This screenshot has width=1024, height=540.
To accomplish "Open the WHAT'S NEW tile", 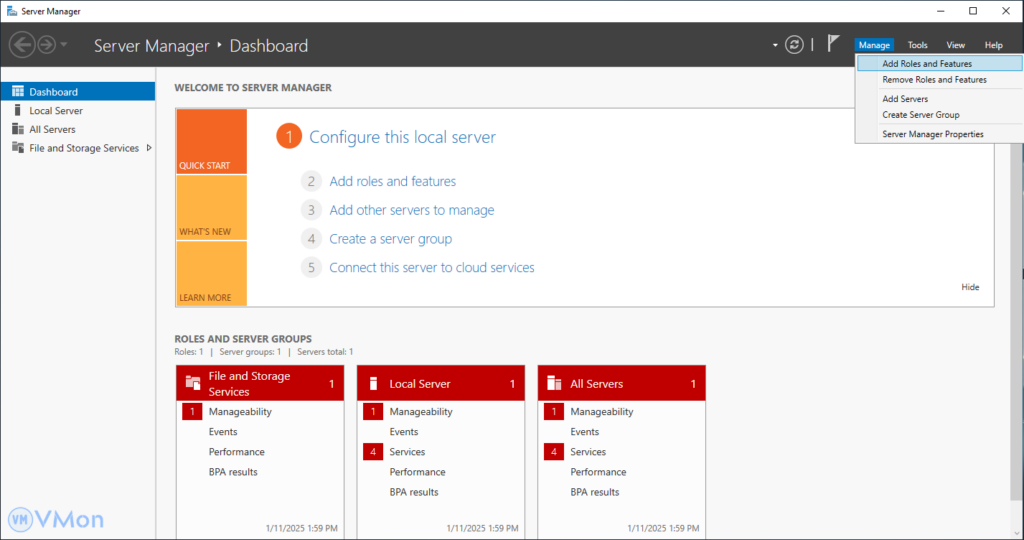I will tap(211, 207).
